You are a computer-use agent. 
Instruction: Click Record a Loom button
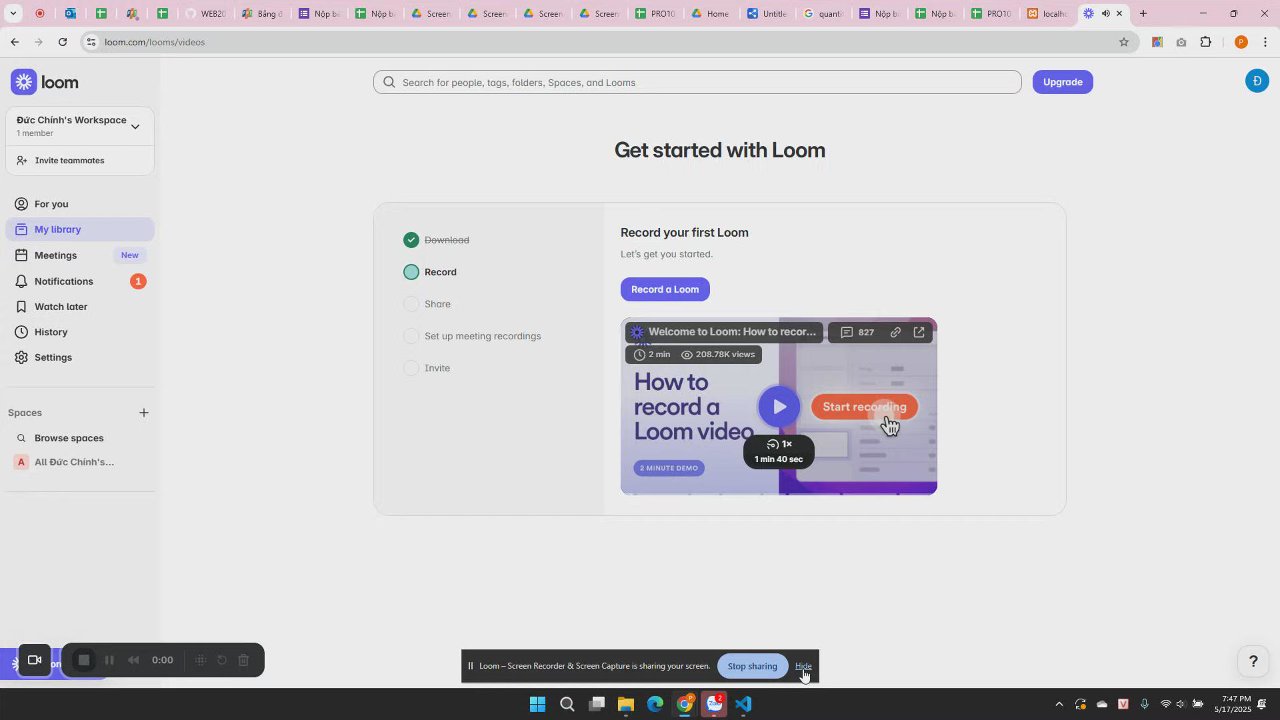(665, 289)
